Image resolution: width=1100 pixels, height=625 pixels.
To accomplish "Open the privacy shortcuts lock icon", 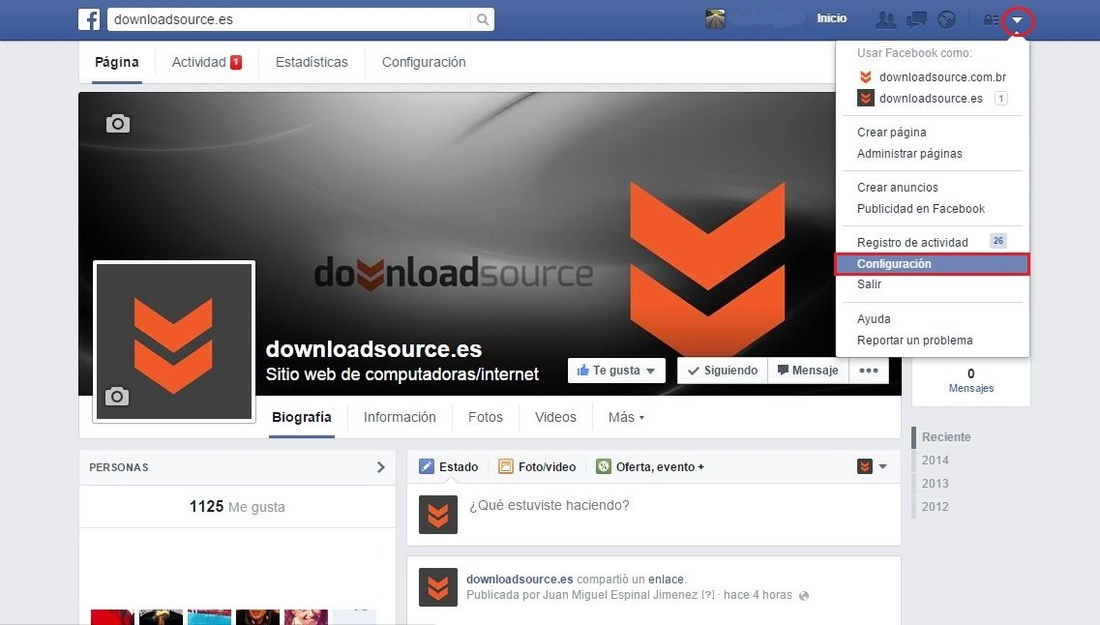I will [991, 20].
